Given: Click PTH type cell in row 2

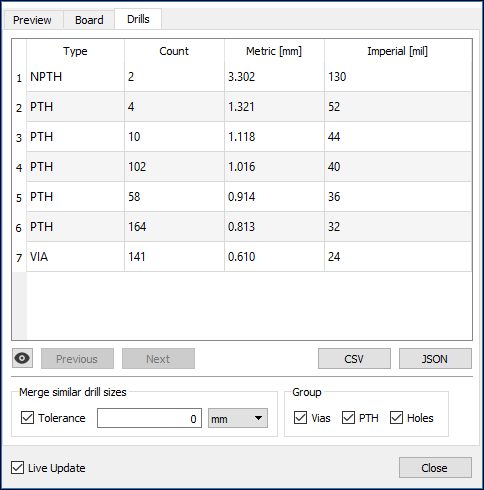Looking at the screenshot, I should (75, 107).
